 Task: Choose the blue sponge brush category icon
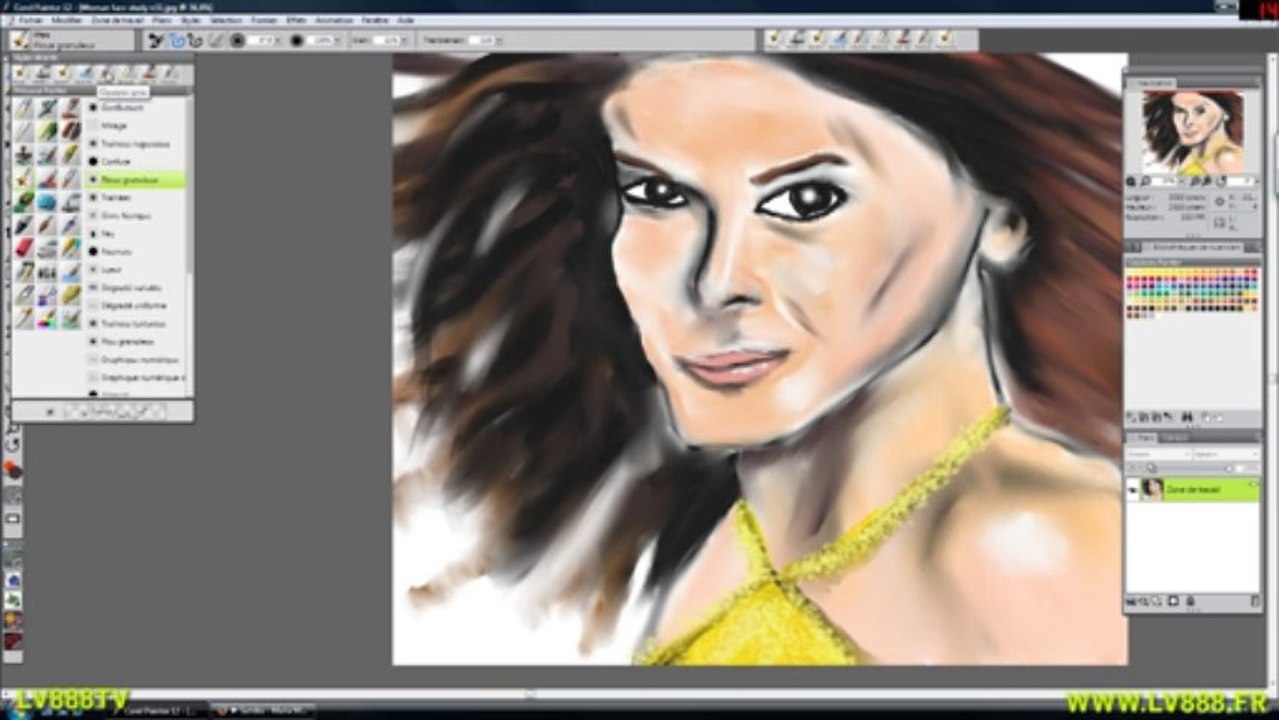tap(47, 202)
